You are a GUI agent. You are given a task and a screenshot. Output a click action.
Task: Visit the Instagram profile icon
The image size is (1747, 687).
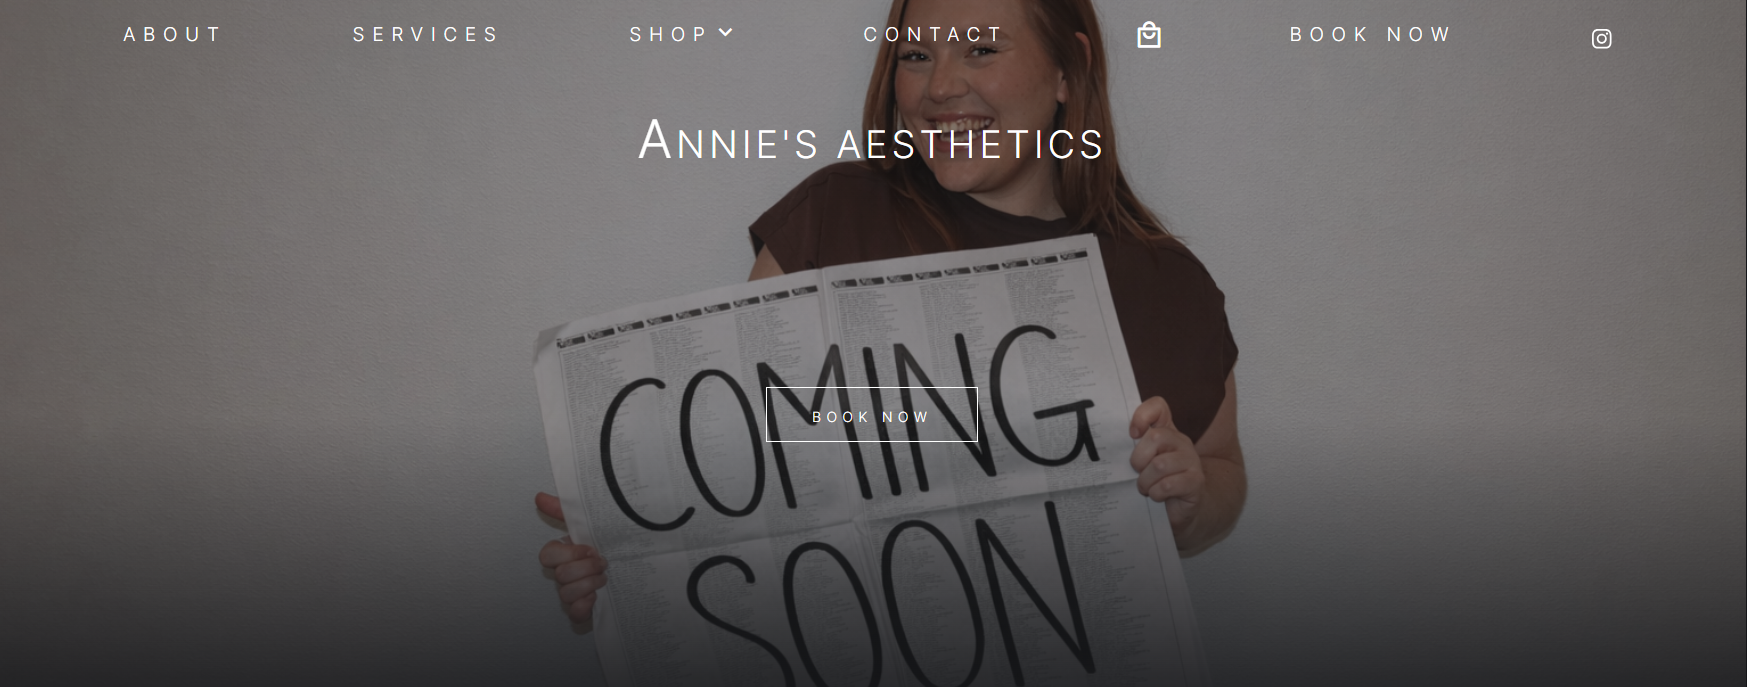[1601, 39]
